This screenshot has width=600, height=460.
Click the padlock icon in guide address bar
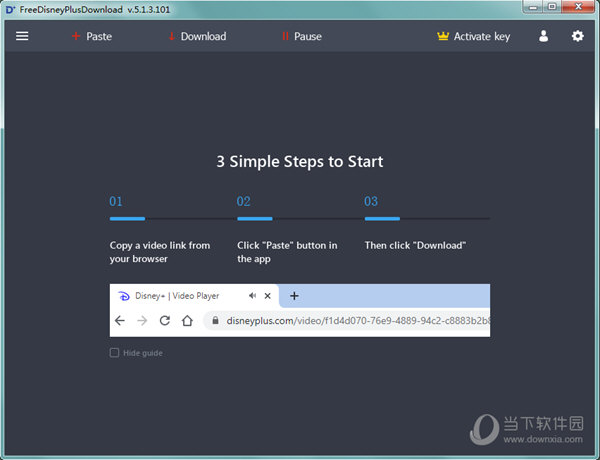pos(215,320)
